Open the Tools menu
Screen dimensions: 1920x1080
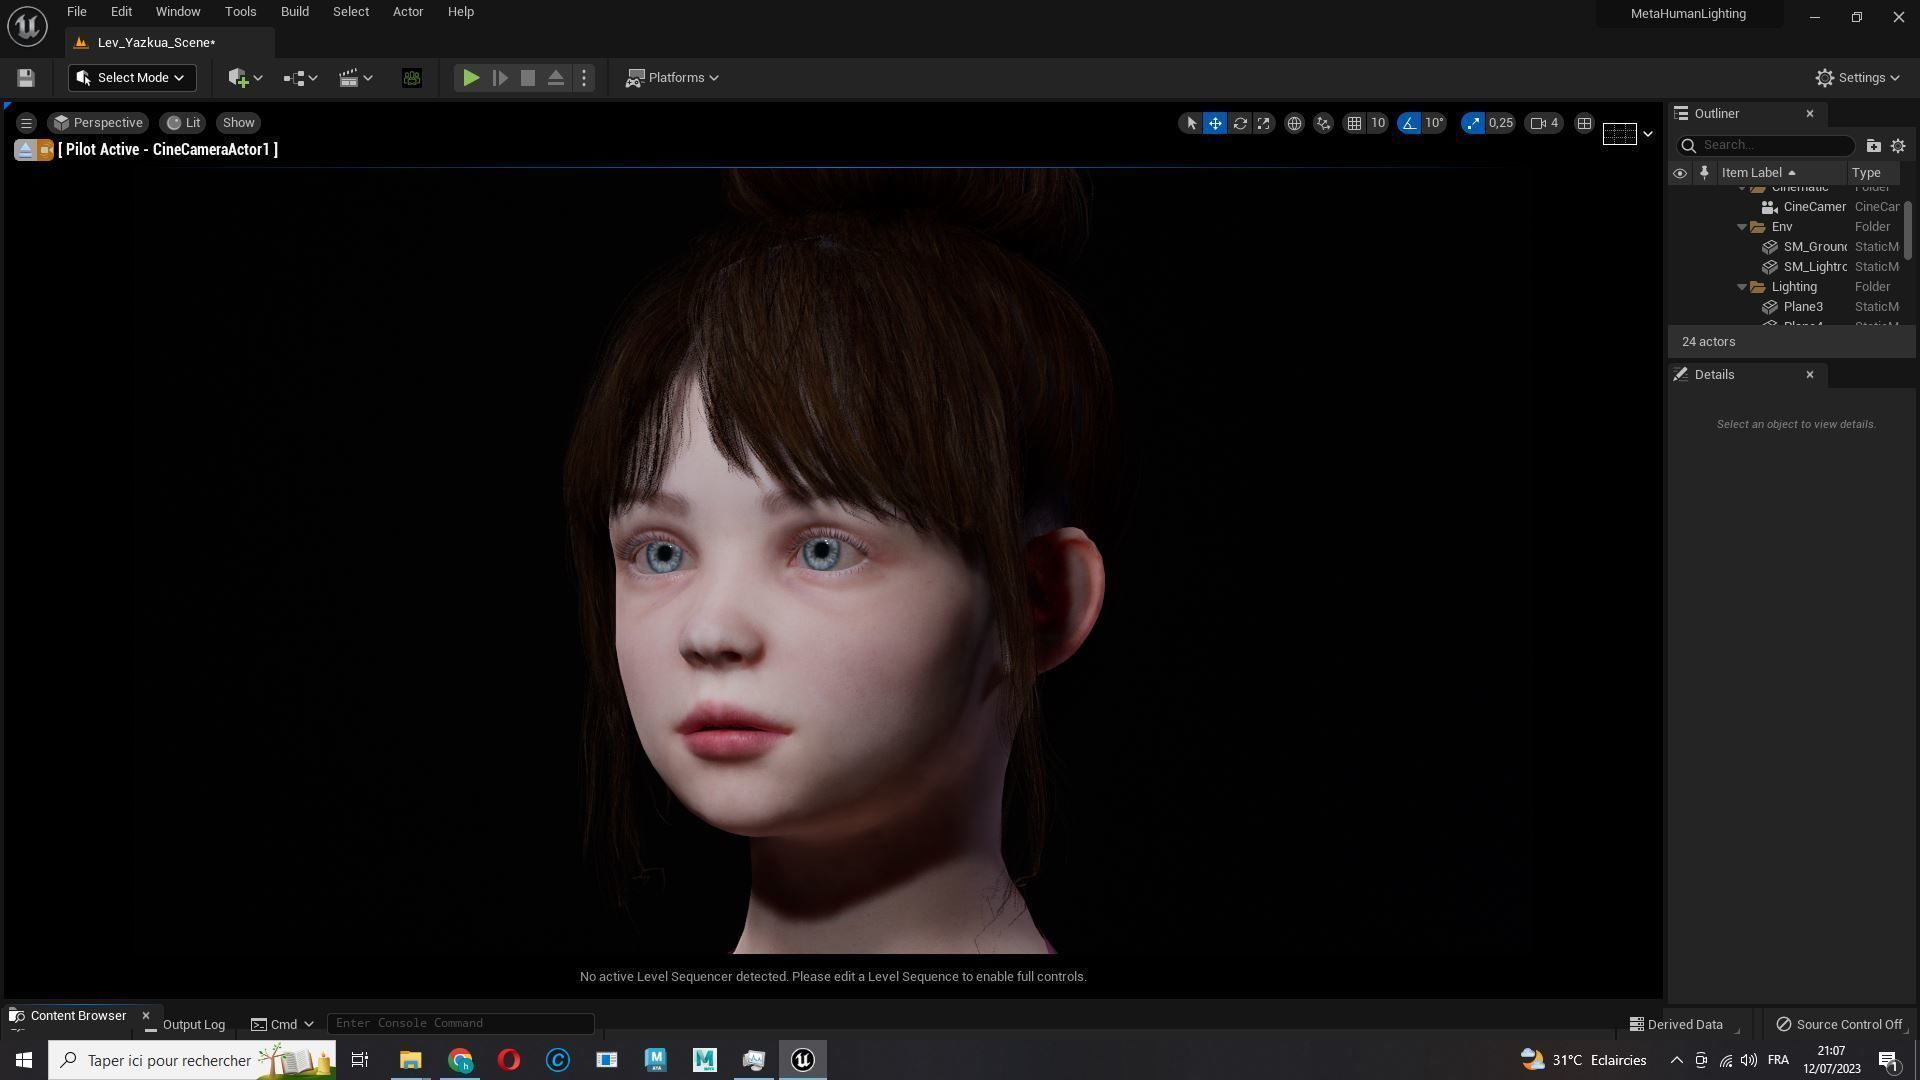(x=240, y=12)
